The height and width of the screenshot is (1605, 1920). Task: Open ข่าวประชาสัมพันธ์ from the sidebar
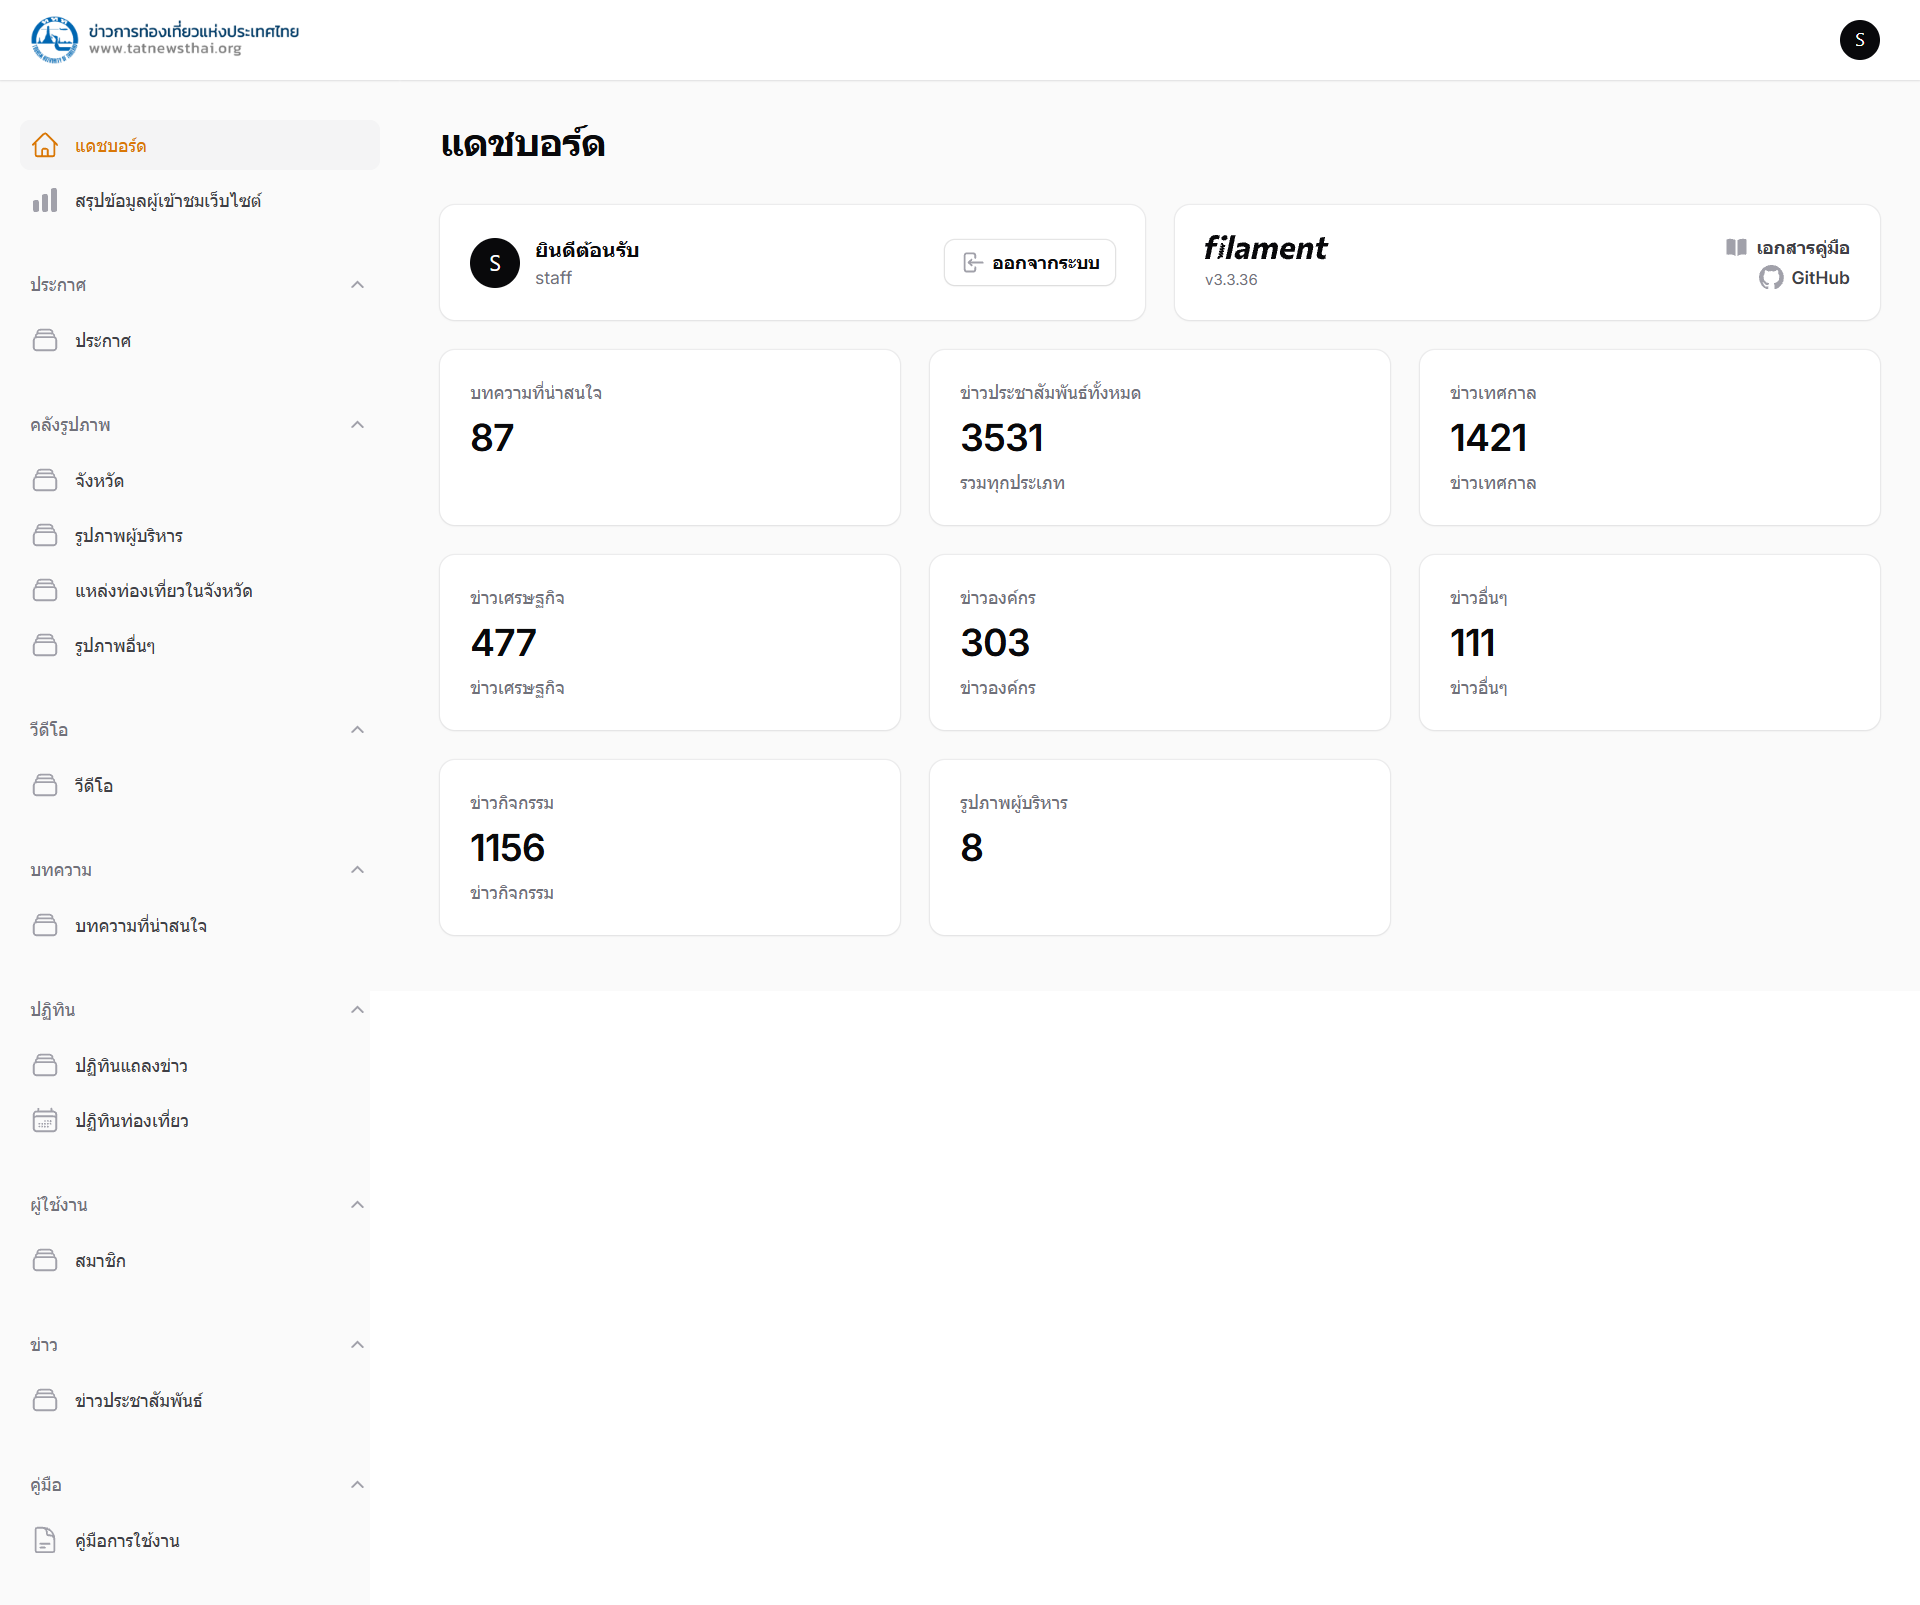(200, 1400)
